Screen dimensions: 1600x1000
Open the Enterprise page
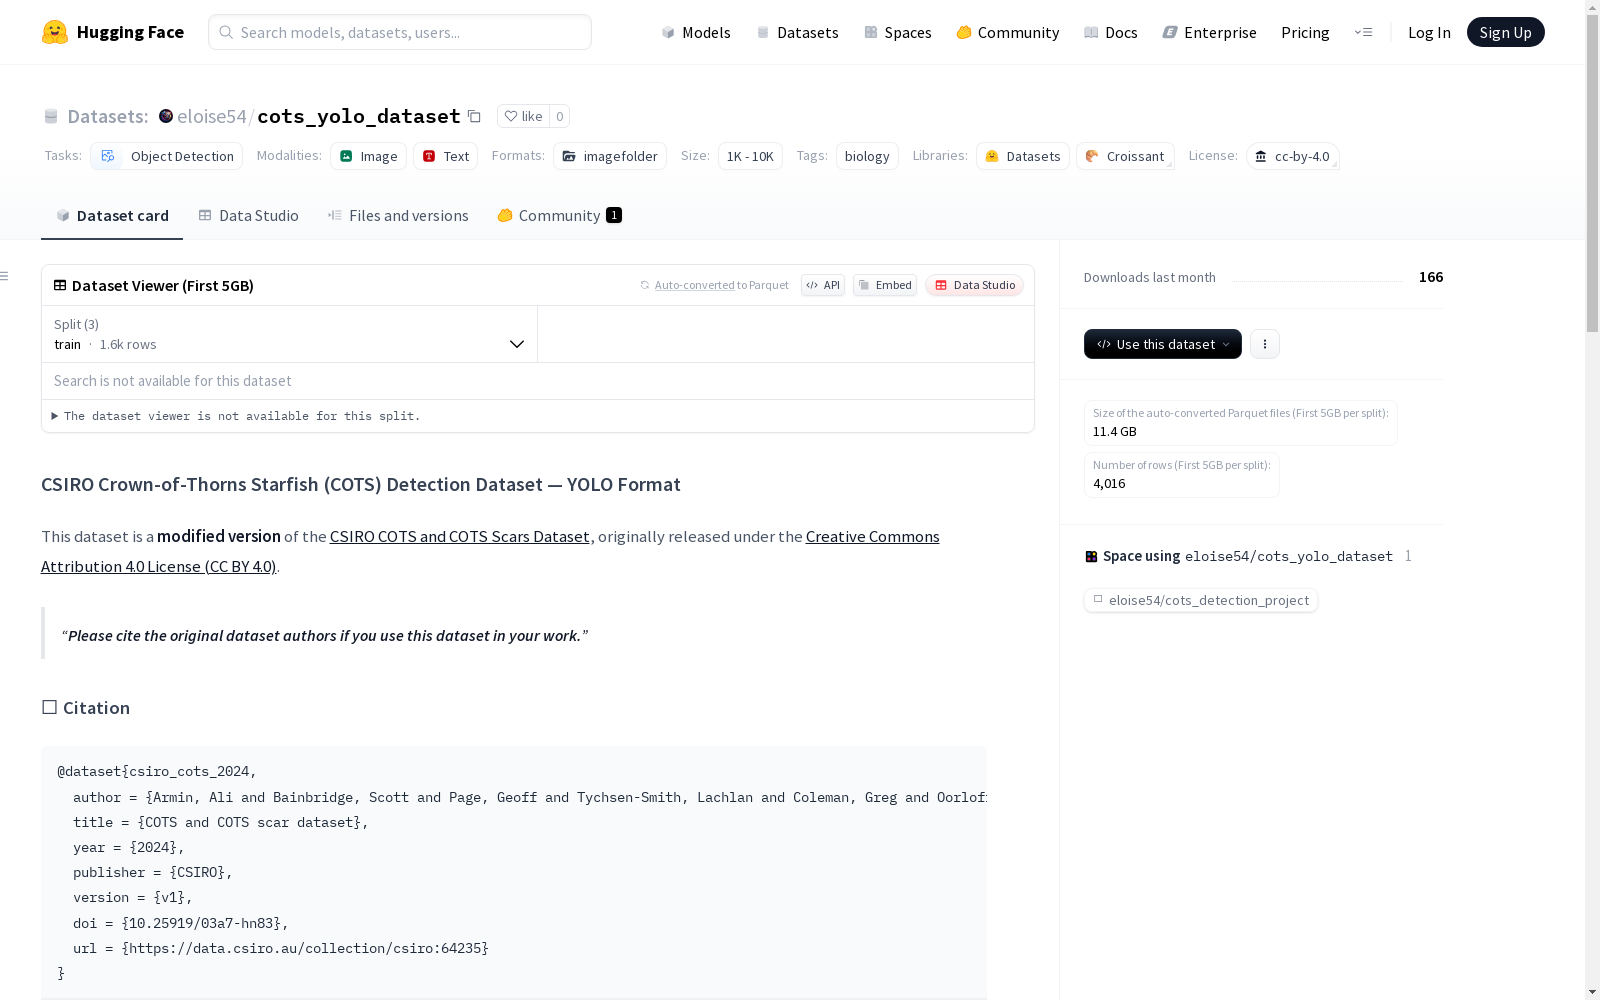tap(1209, 32)
